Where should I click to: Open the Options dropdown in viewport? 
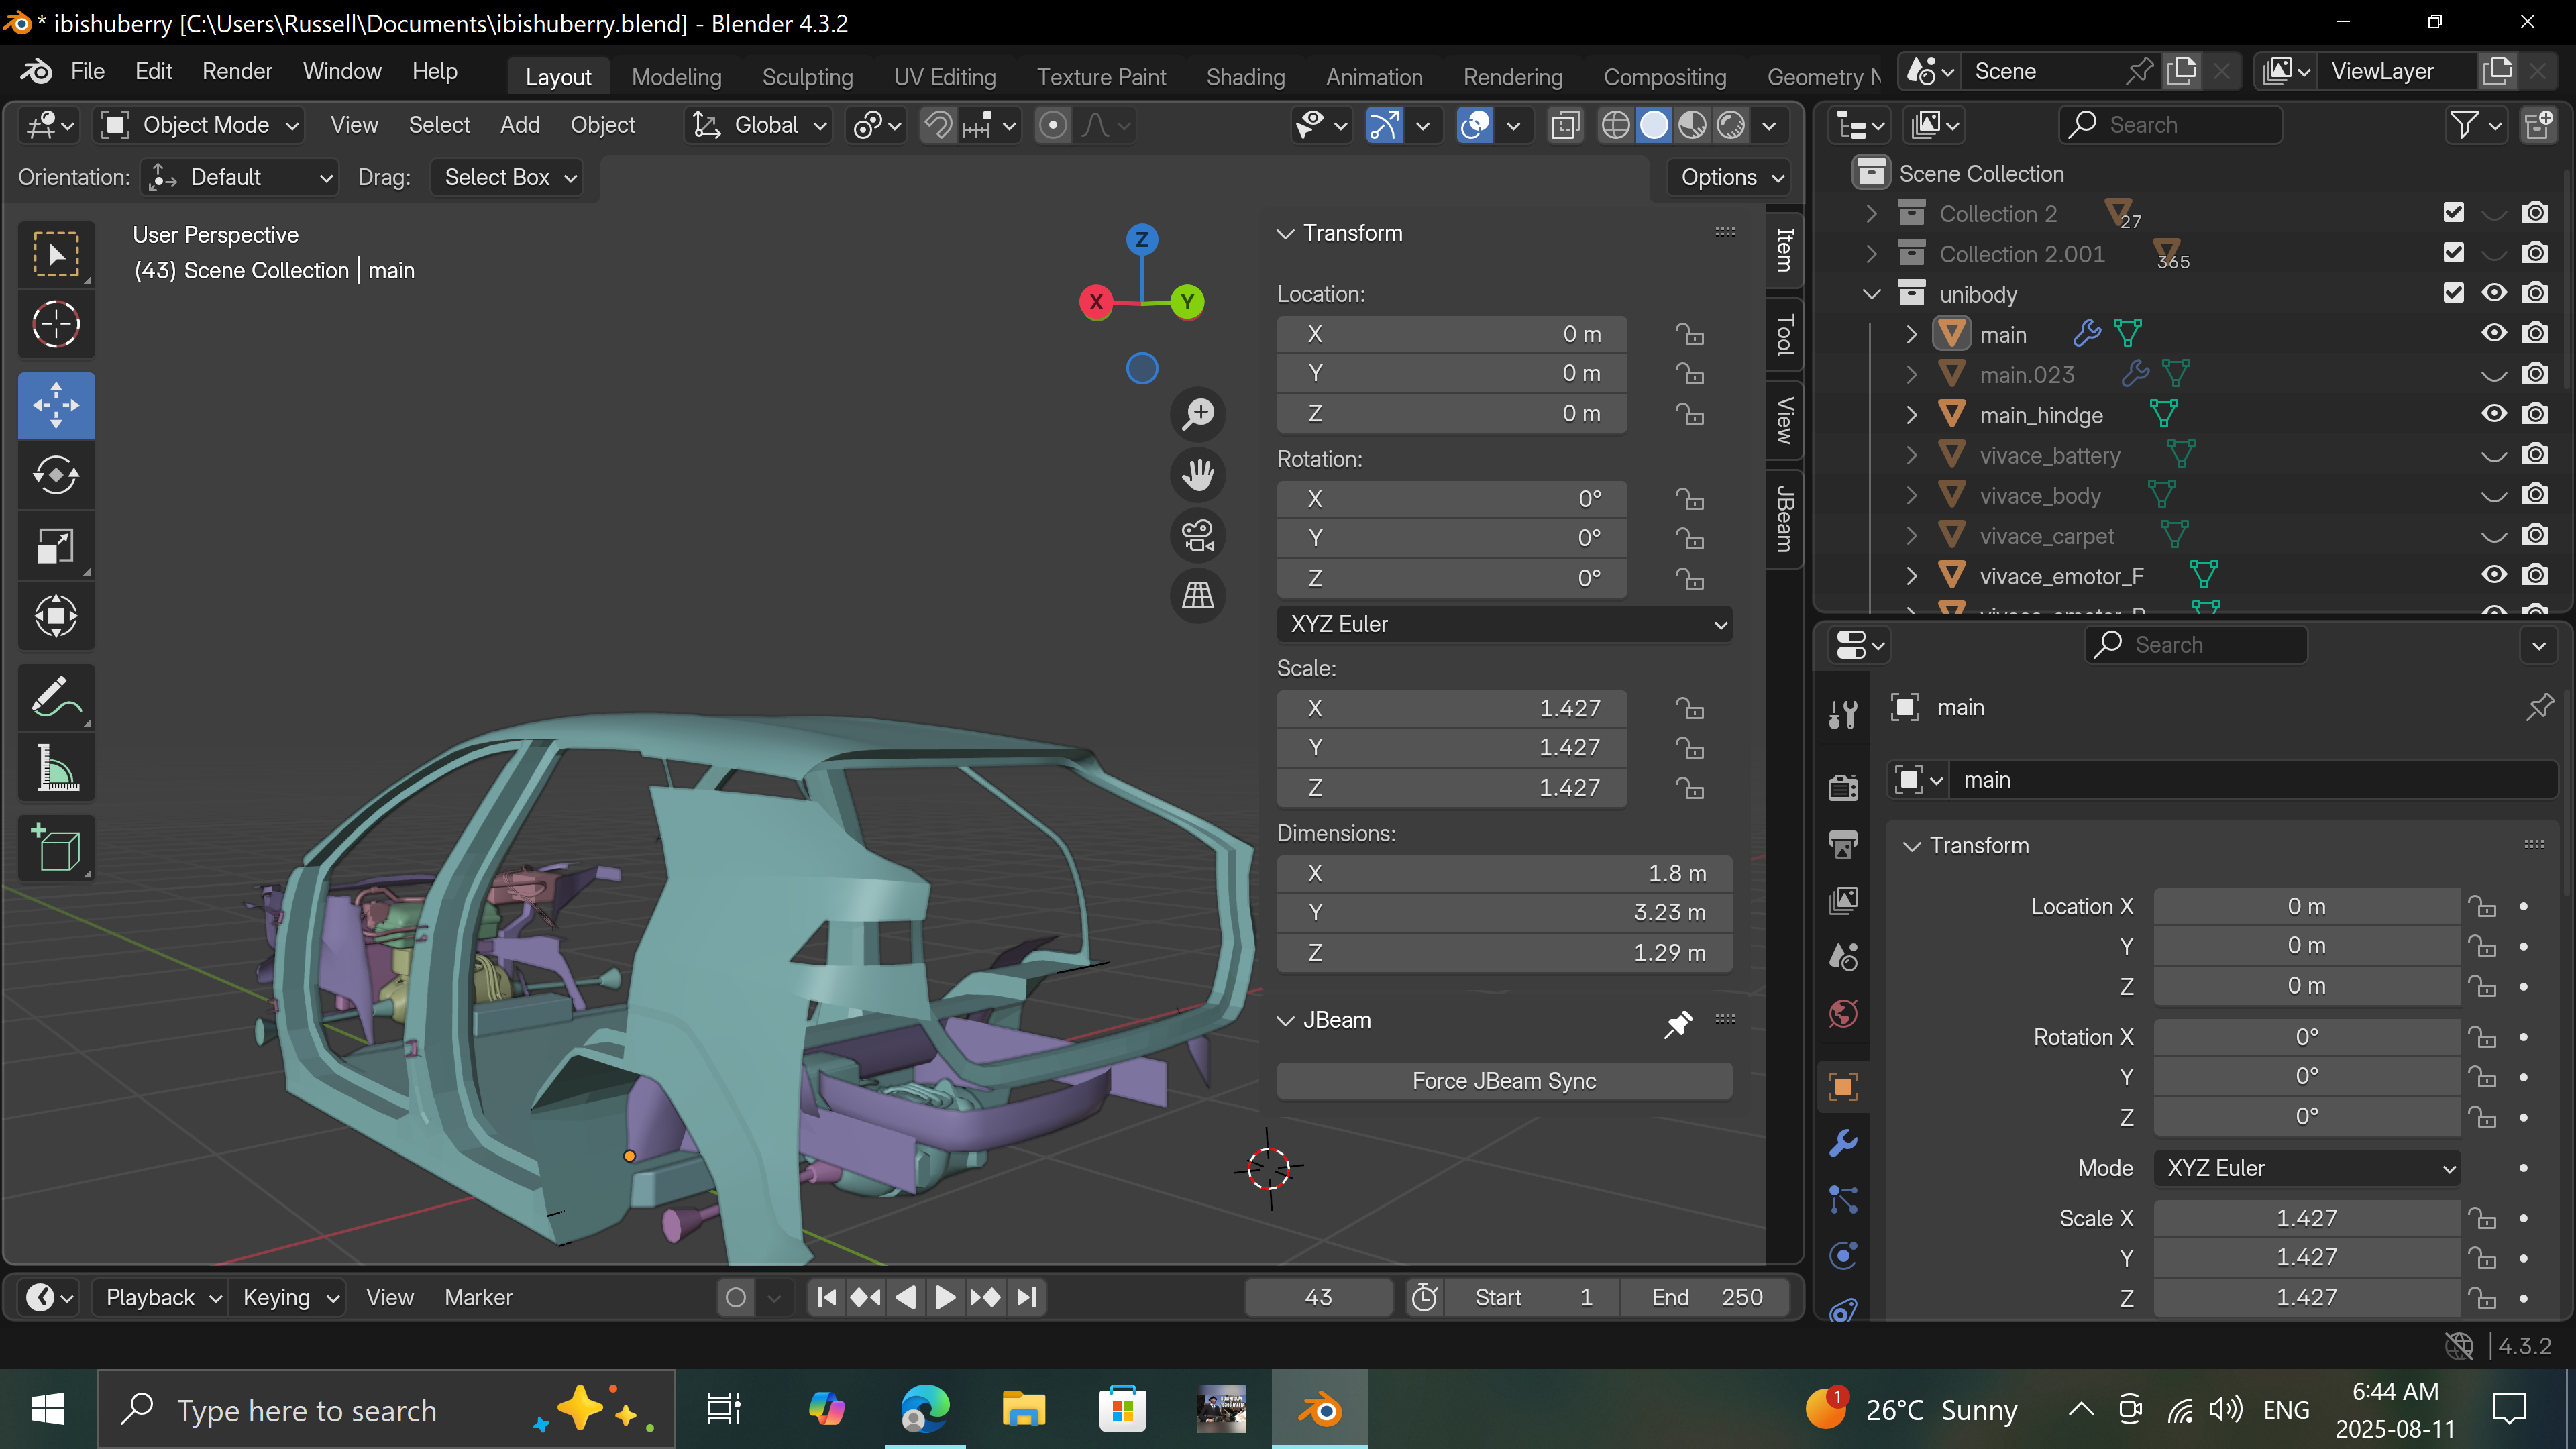pyautogui.click(x=1730, y=178)
